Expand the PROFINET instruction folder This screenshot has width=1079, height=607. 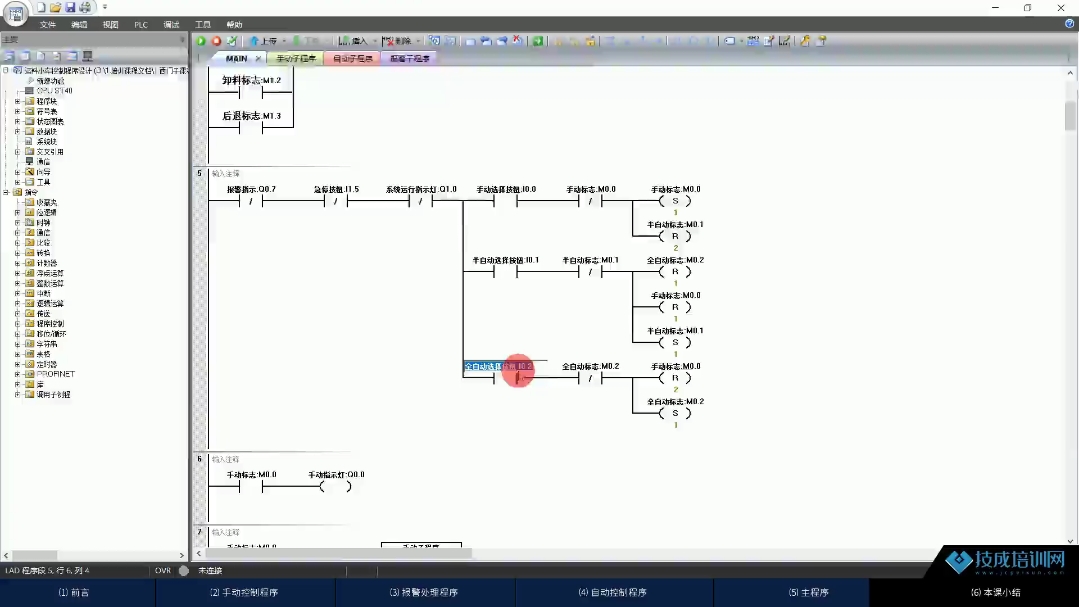tap(17, 374)
